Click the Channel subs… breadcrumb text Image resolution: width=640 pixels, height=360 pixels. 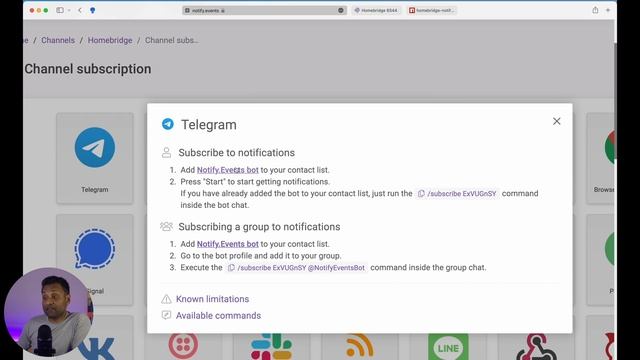click(x=171, y=40)
